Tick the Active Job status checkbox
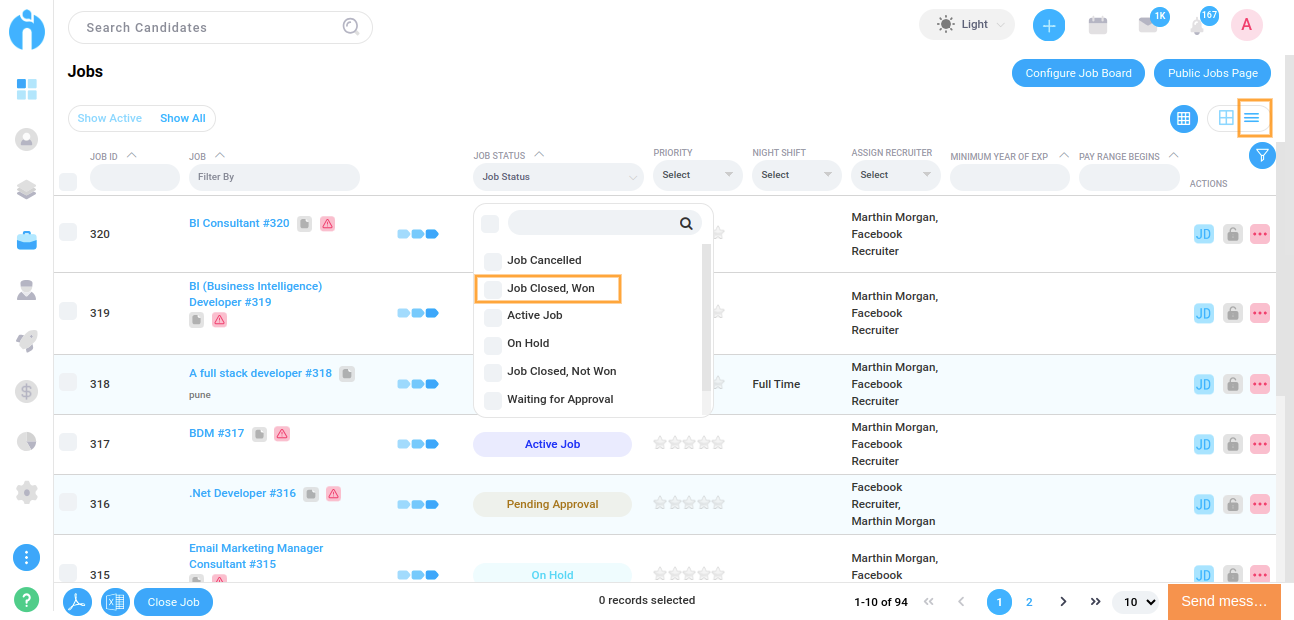This screenshot has width=1294, height=620. 493,316
